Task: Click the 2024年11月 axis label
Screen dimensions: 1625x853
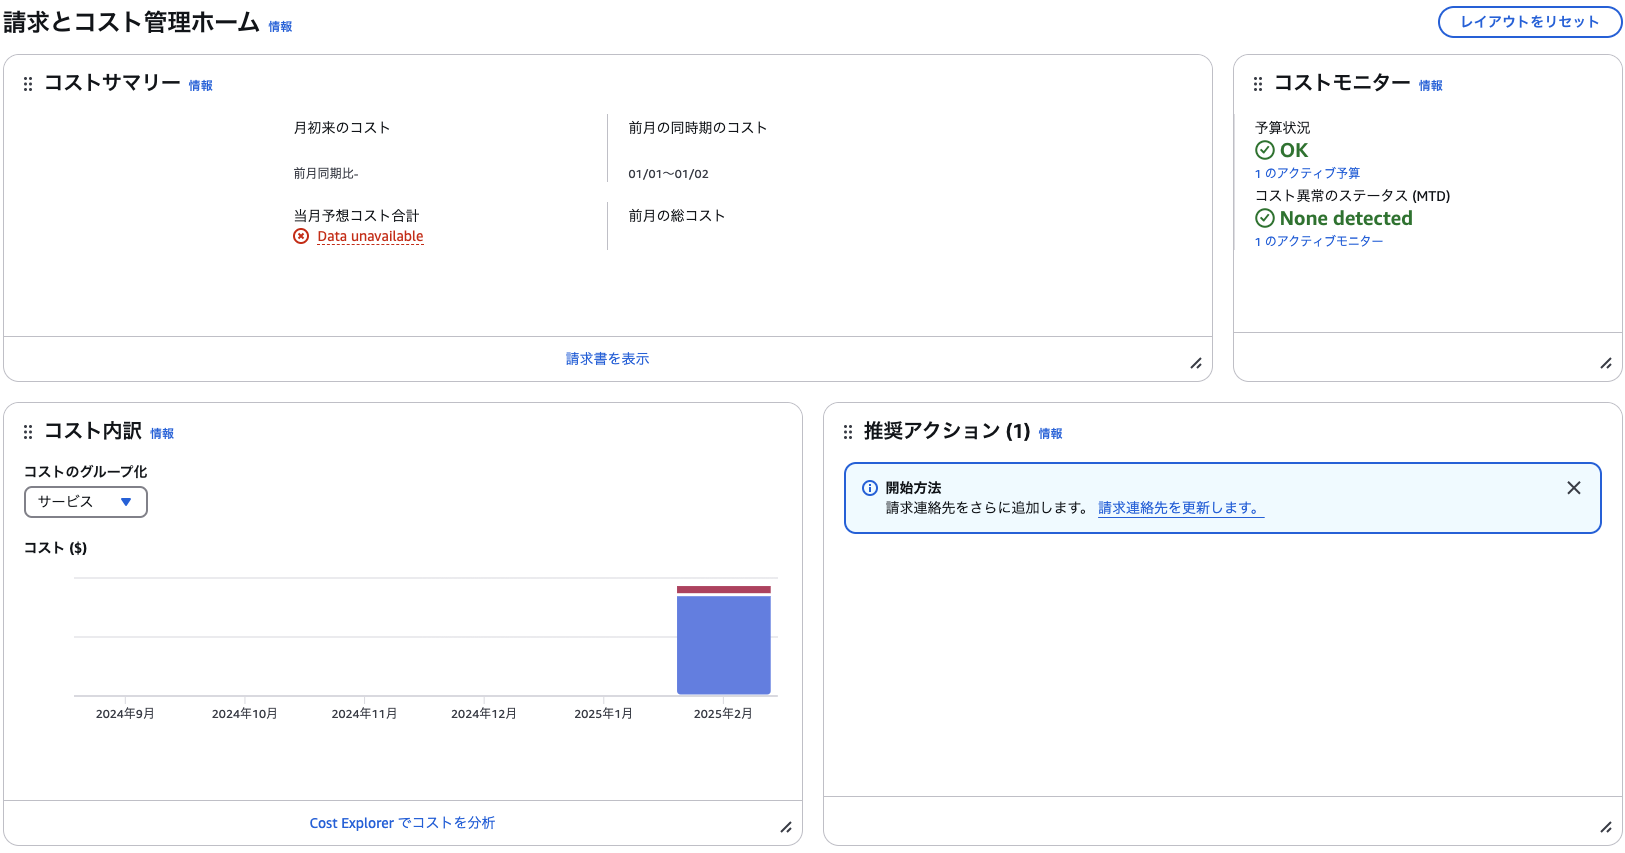Action: tap(364, 714)
